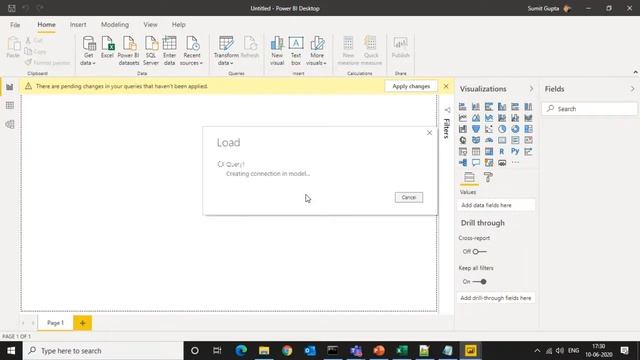
Task: Select the Map globe visual
Action: [x=462, y=140]
